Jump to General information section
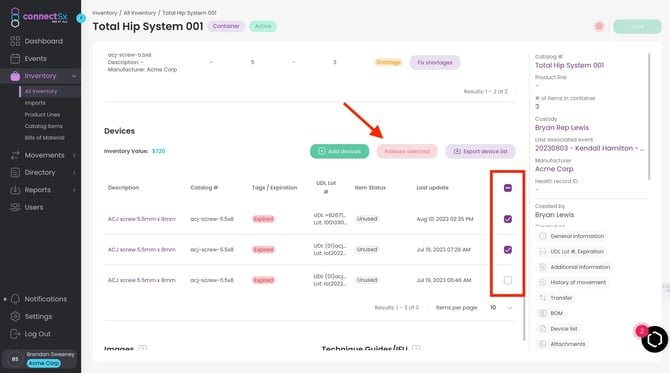Viewport: 670px width, 373px height. tap(572, 236)
